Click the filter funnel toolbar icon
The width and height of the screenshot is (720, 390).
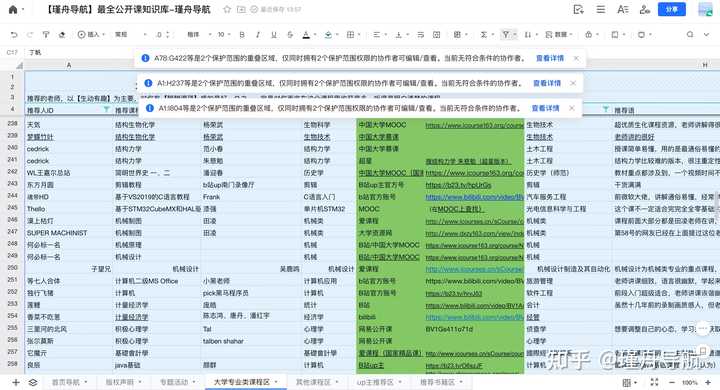[x=506, y=34]
